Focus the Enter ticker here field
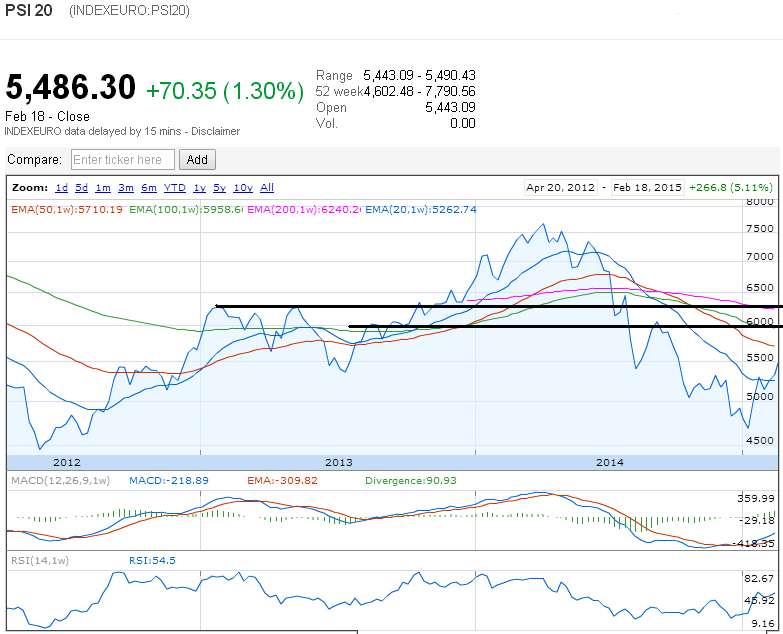This screenshot has width=783, height=634. tap(123, 160)
